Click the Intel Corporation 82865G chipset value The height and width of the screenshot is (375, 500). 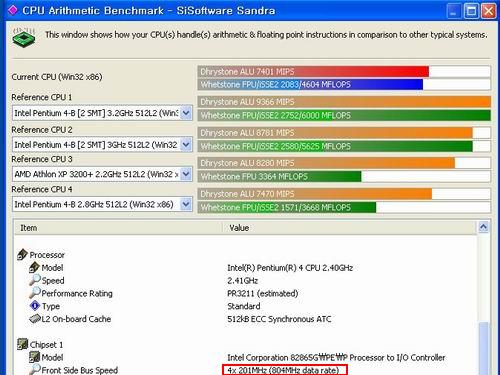[x=336, y=358]
